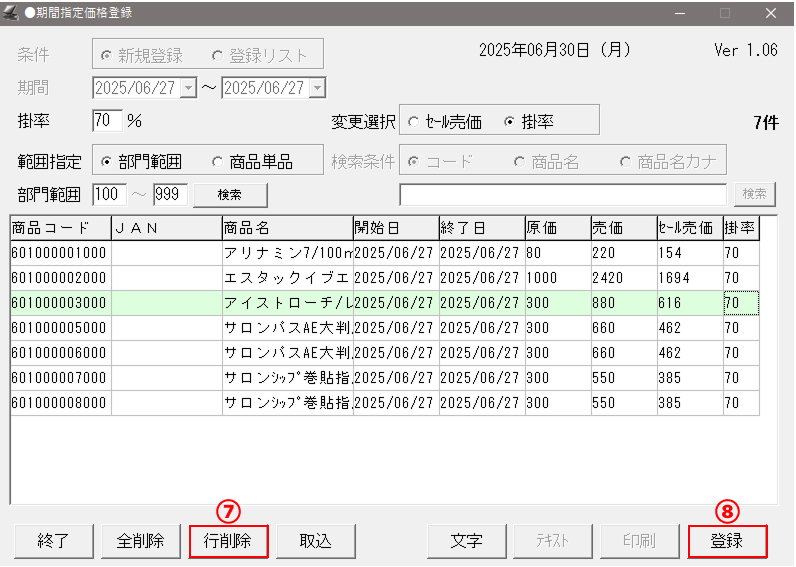Image resolution: width=796 pixels, height=567 pixels.
Task: Select the 商品単品 radio button
Action: (x=218, y=161)
